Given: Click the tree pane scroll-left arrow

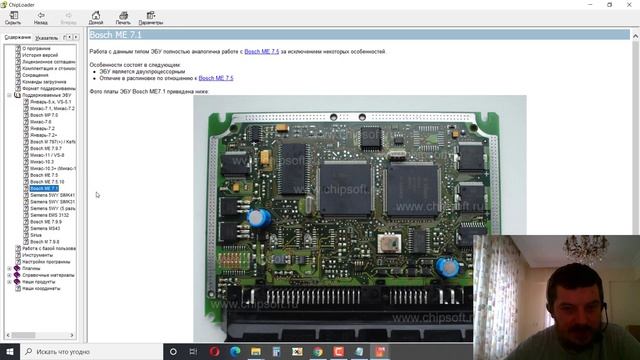Looking at the screenshot, I should click(8, 335).
